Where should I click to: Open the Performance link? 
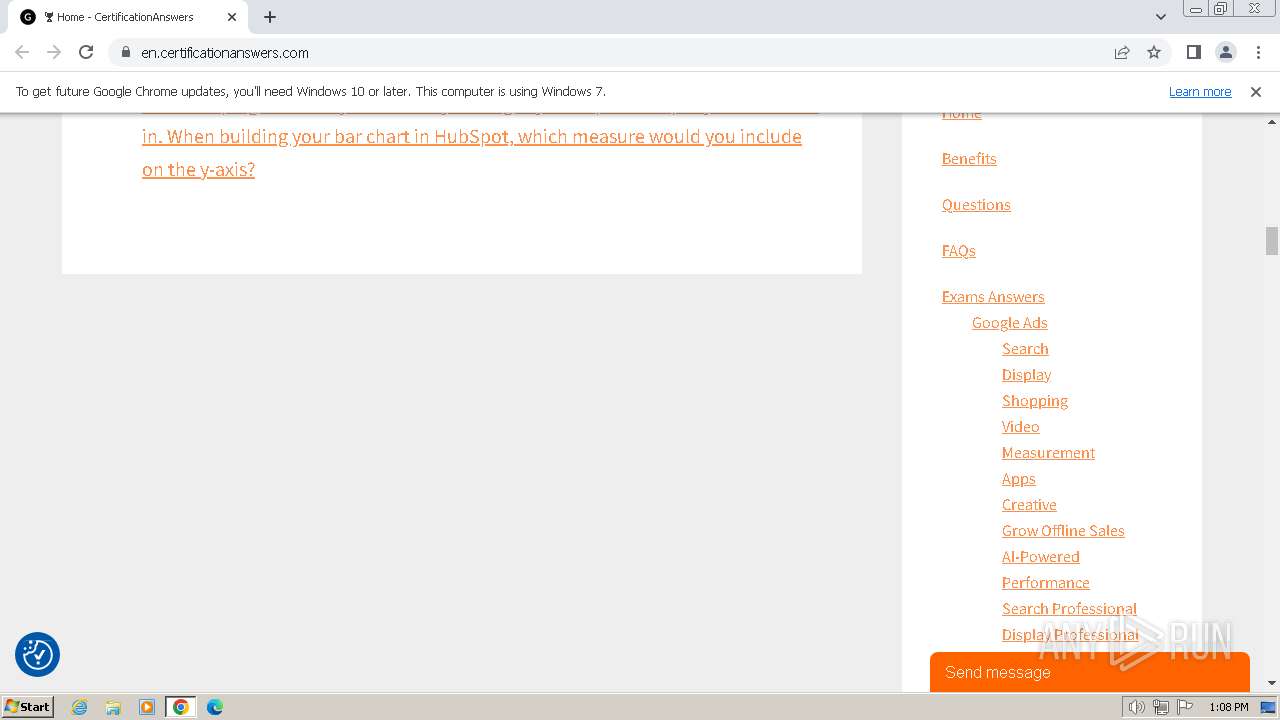(1046, 582)
